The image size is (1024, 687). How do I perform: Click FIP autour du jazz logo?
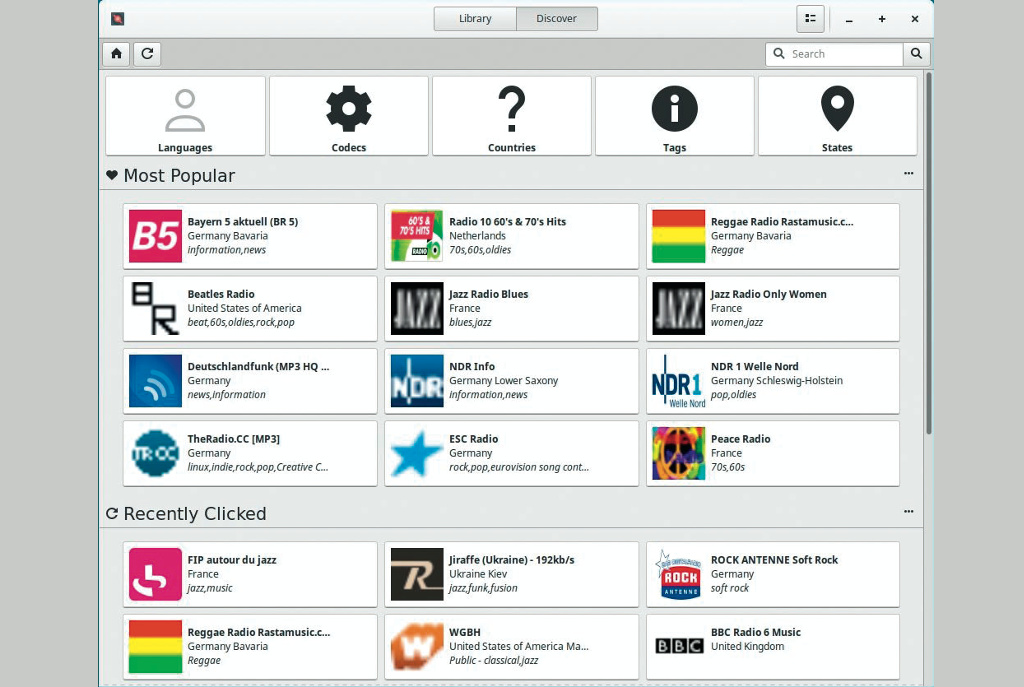click(x=155, y=575)
